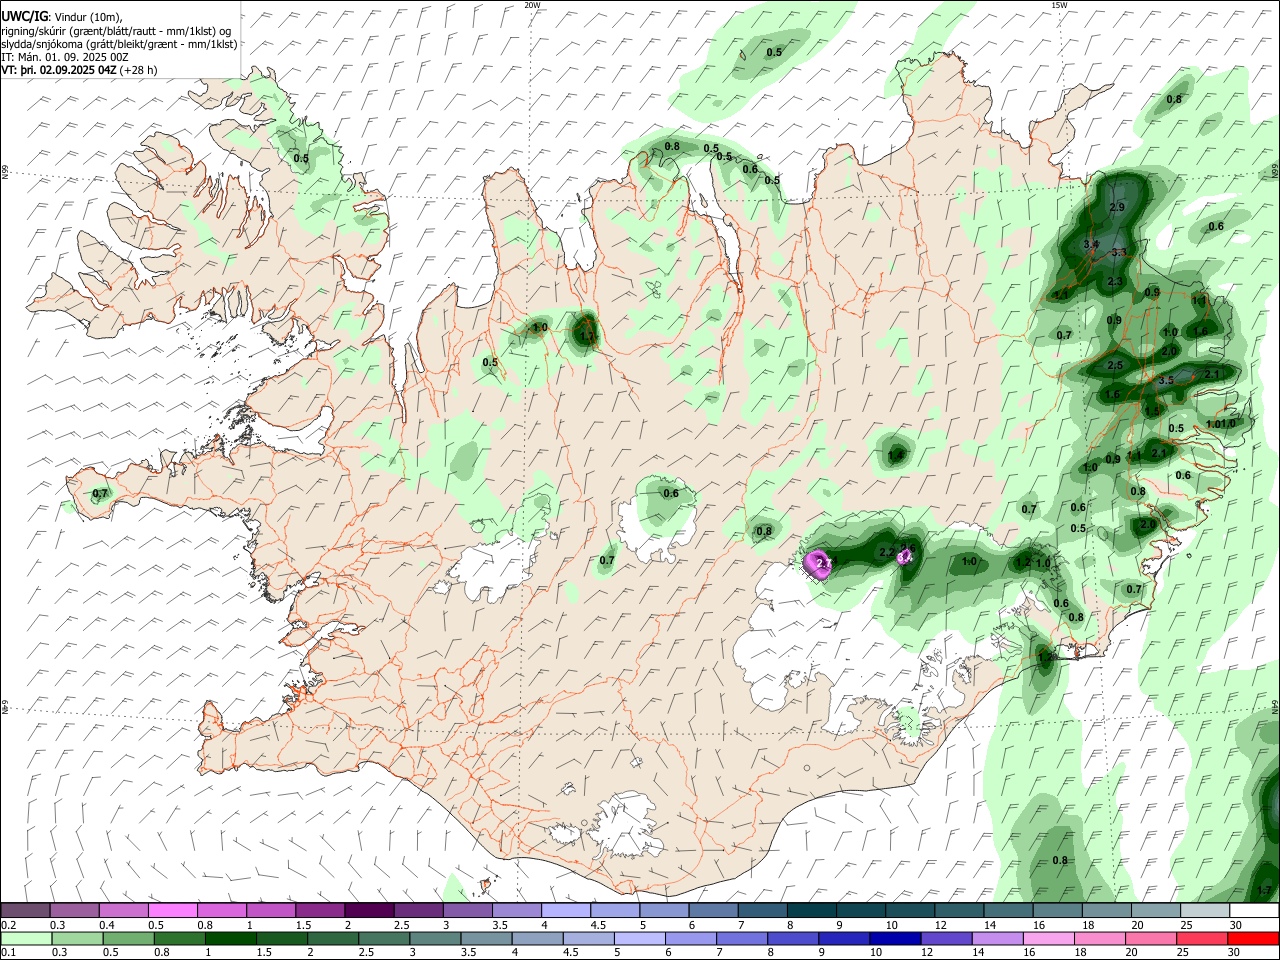The image size is (1280, 960).
Task: Pick the darkest purple 2–2.5 snow legend swatch
Action: [x=370, y=911]
